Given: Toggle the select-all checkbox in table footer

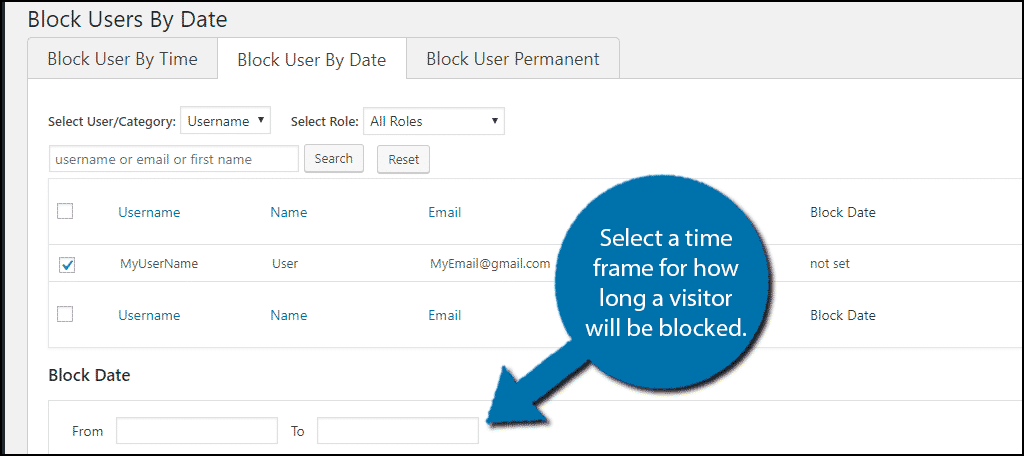Looking at the screenshot, I should [x=65, y=314].
